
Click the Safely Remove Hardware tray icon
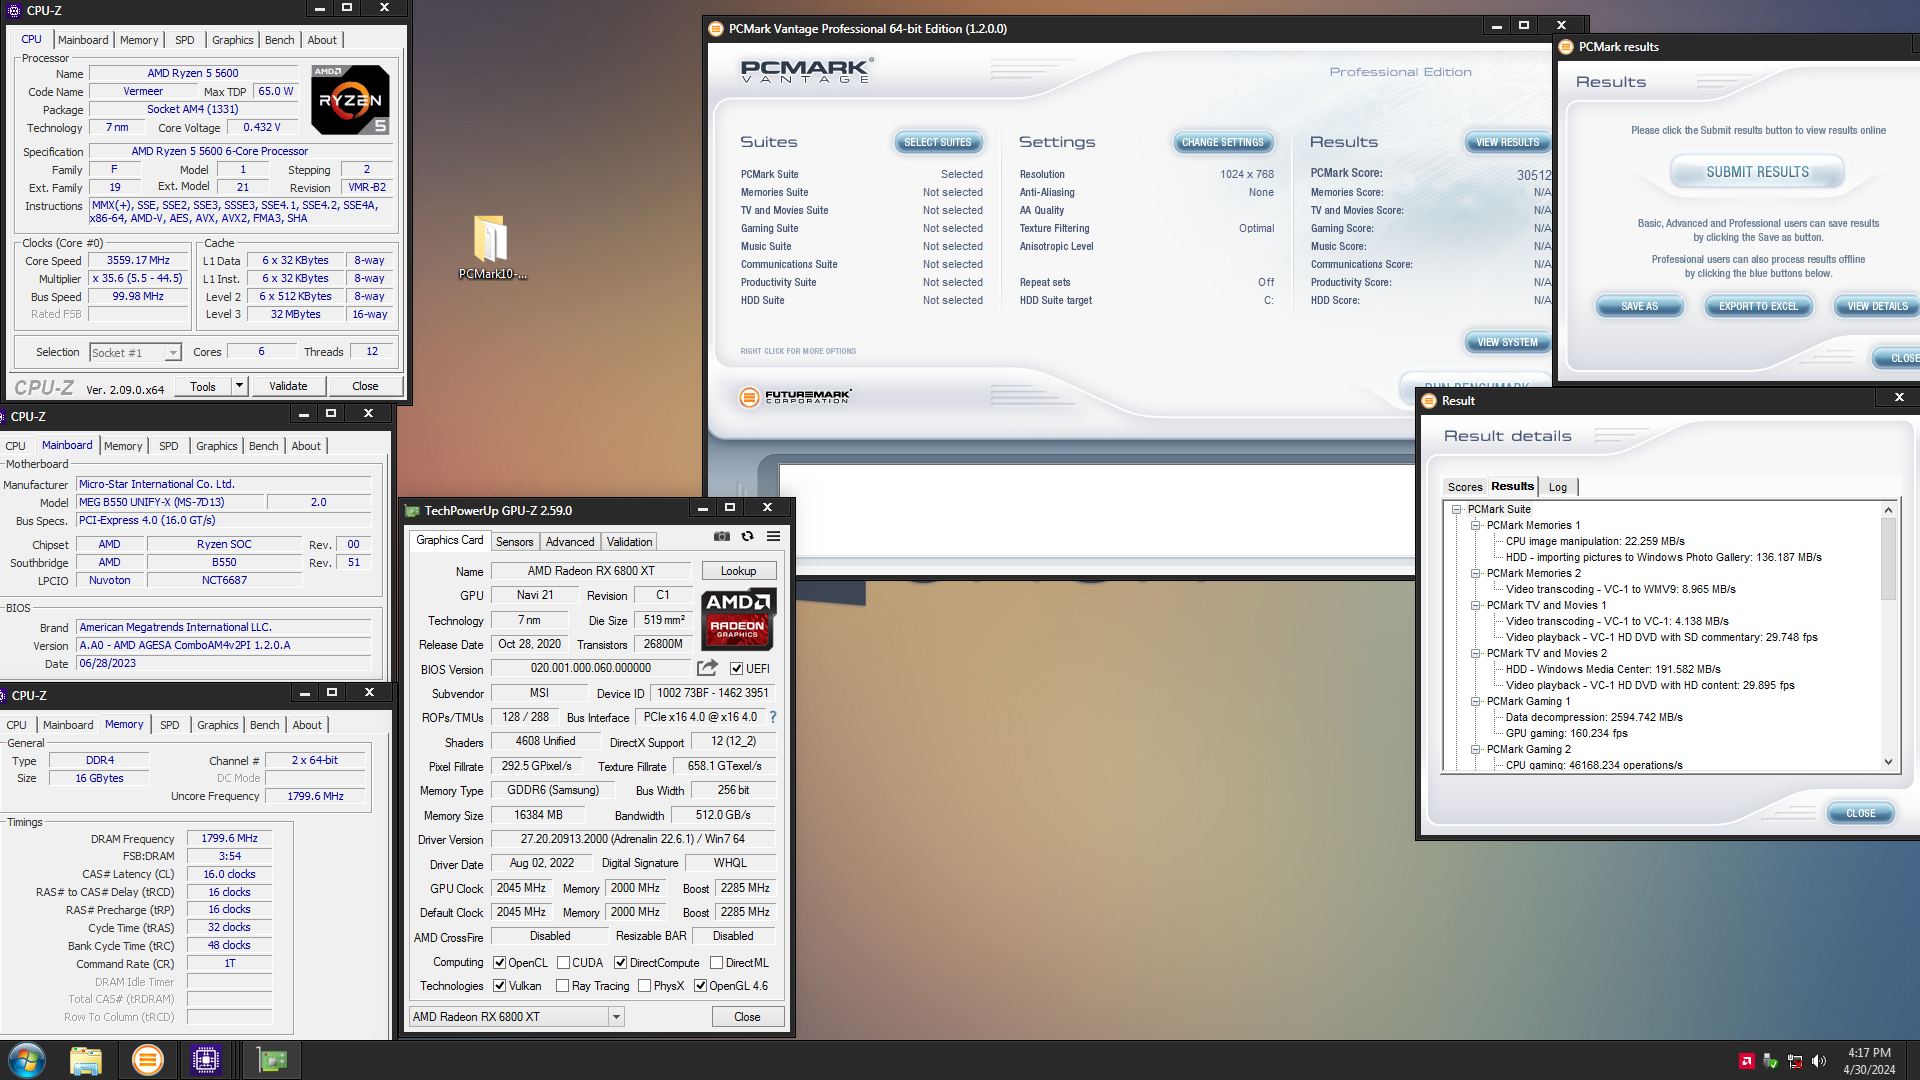pos(1770,1061)
